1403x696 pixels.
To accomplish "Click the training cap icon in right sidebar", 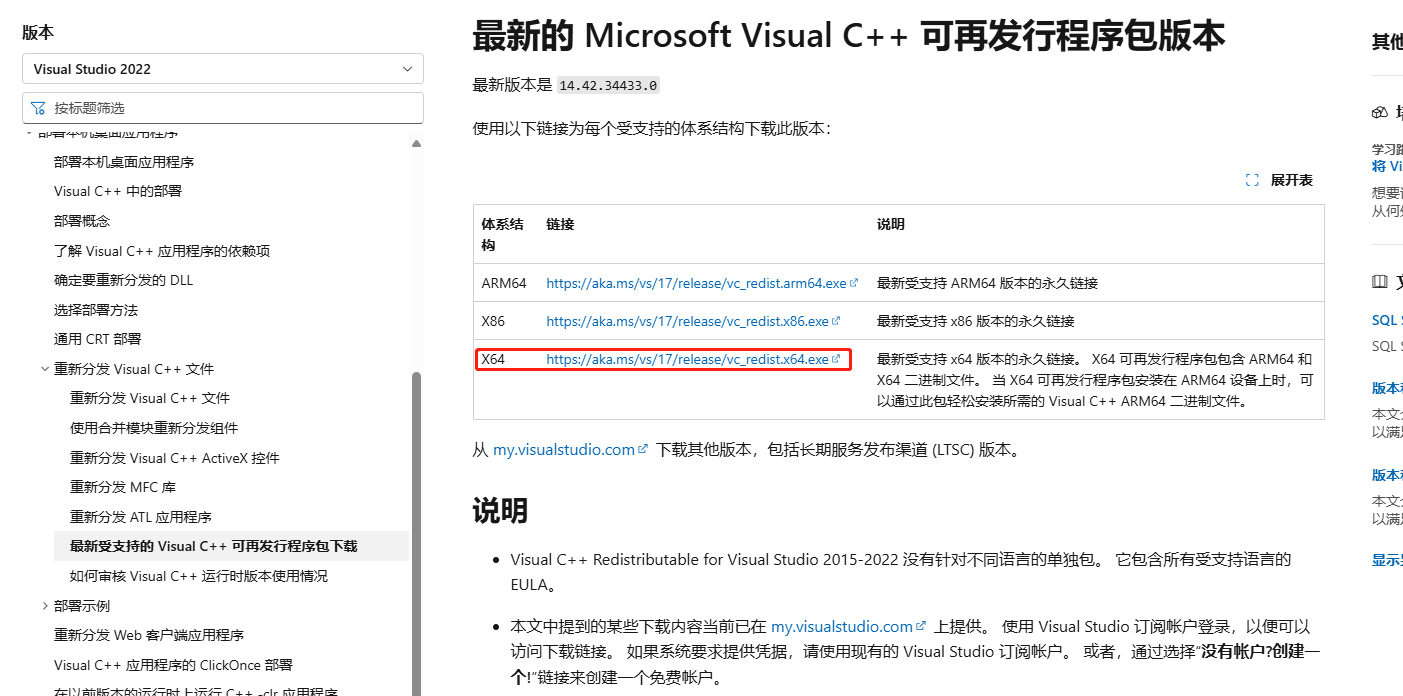I will [1379, 111].
